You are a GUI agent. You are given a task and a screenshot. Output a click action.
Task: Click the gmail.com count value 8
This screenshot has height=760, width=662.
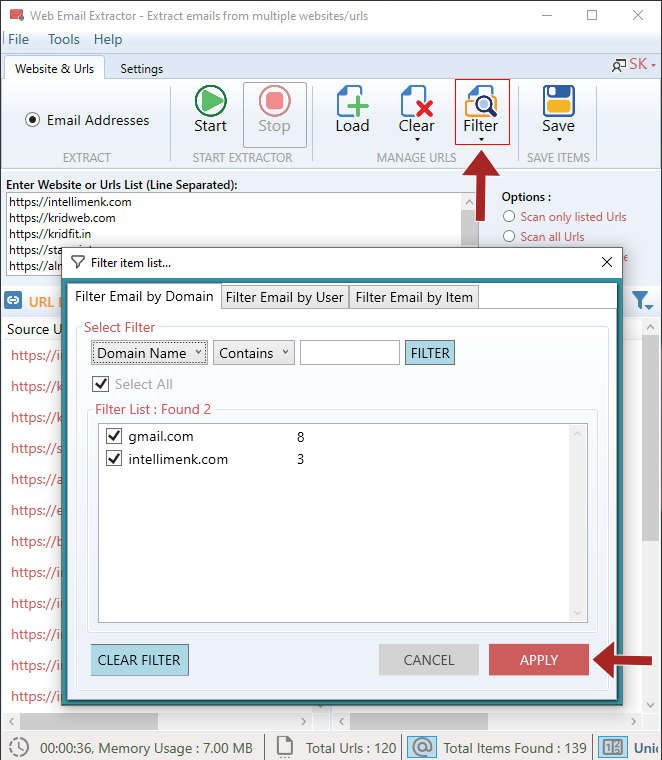click(300, 437)
